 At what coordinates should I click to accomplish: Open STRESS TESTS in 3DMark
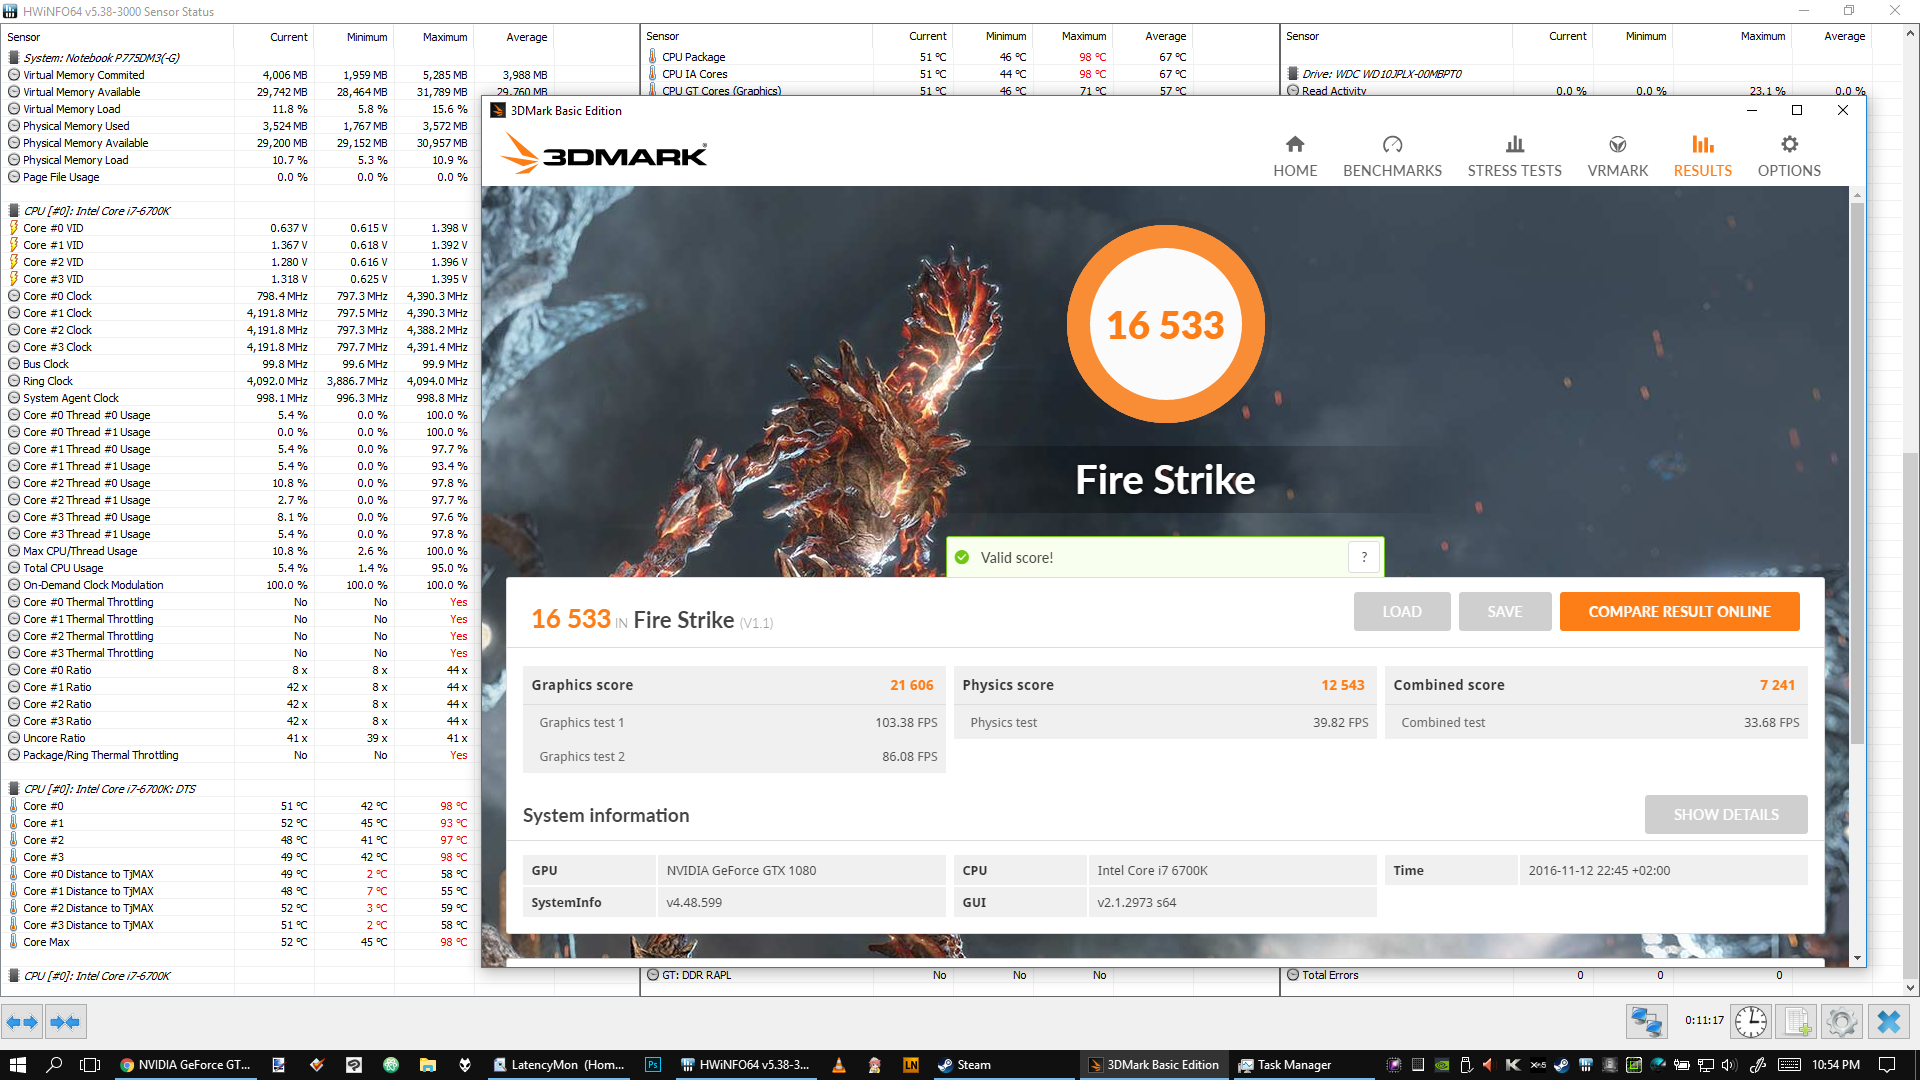coord(1514,157)
